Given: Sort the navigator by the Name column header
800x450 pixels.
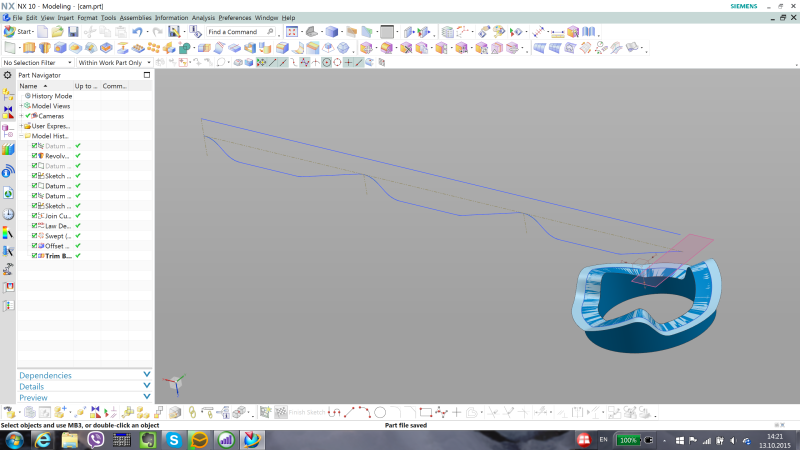Looking at the screenshot, I should pyautogui.click(x=45, y=86).
